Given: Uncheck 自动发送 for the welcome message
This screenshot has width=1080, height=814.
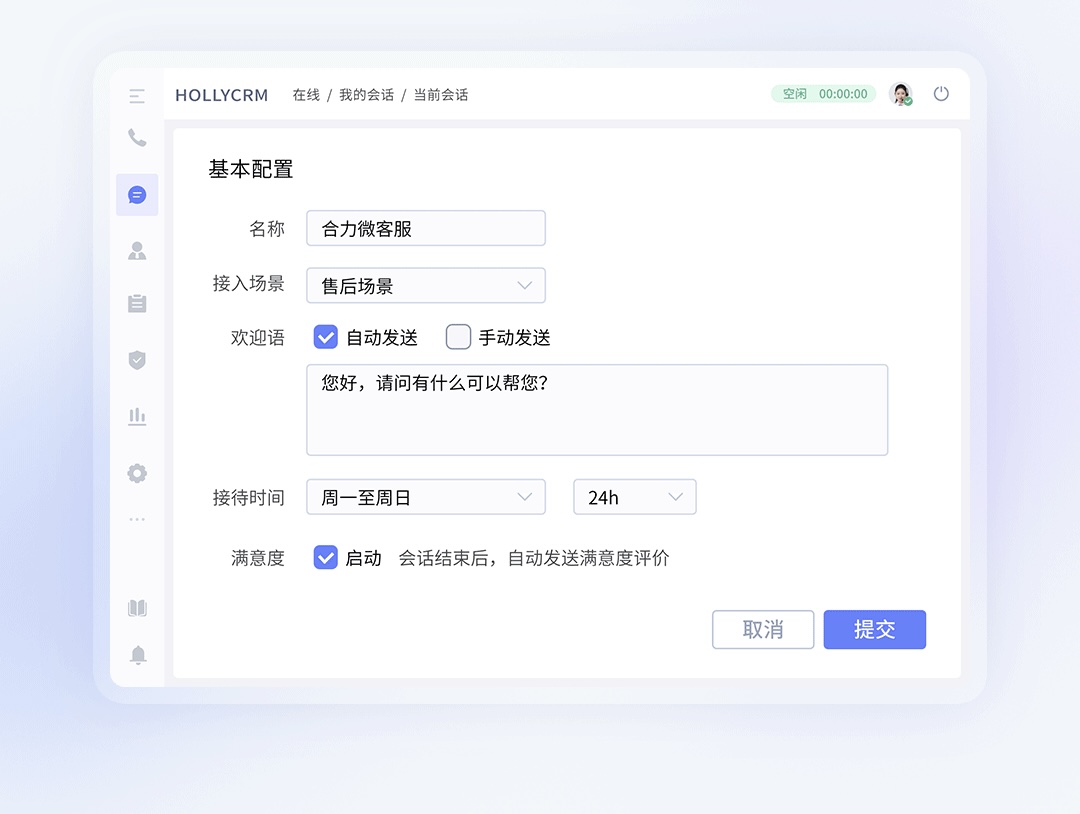Looking at the screenshot, I should click(x=325, y=337).
